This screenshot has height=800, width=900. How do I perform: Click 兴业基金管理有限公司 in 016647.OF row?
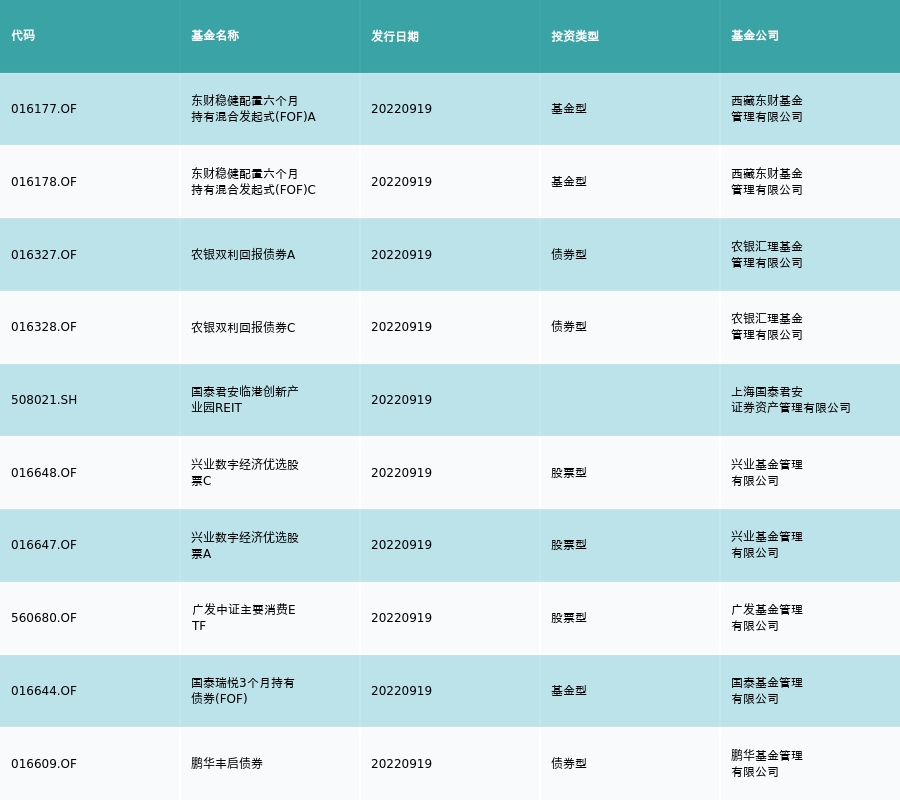click(x=767, y=545)
